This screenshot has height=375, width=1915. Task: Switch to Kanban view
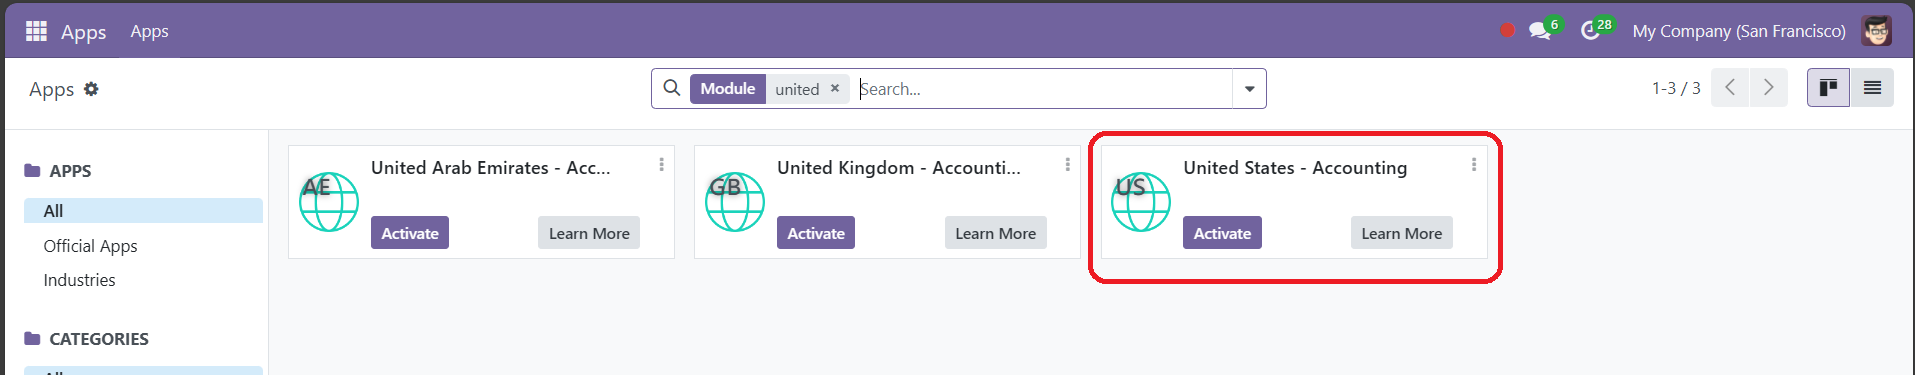pos(1828,88)
